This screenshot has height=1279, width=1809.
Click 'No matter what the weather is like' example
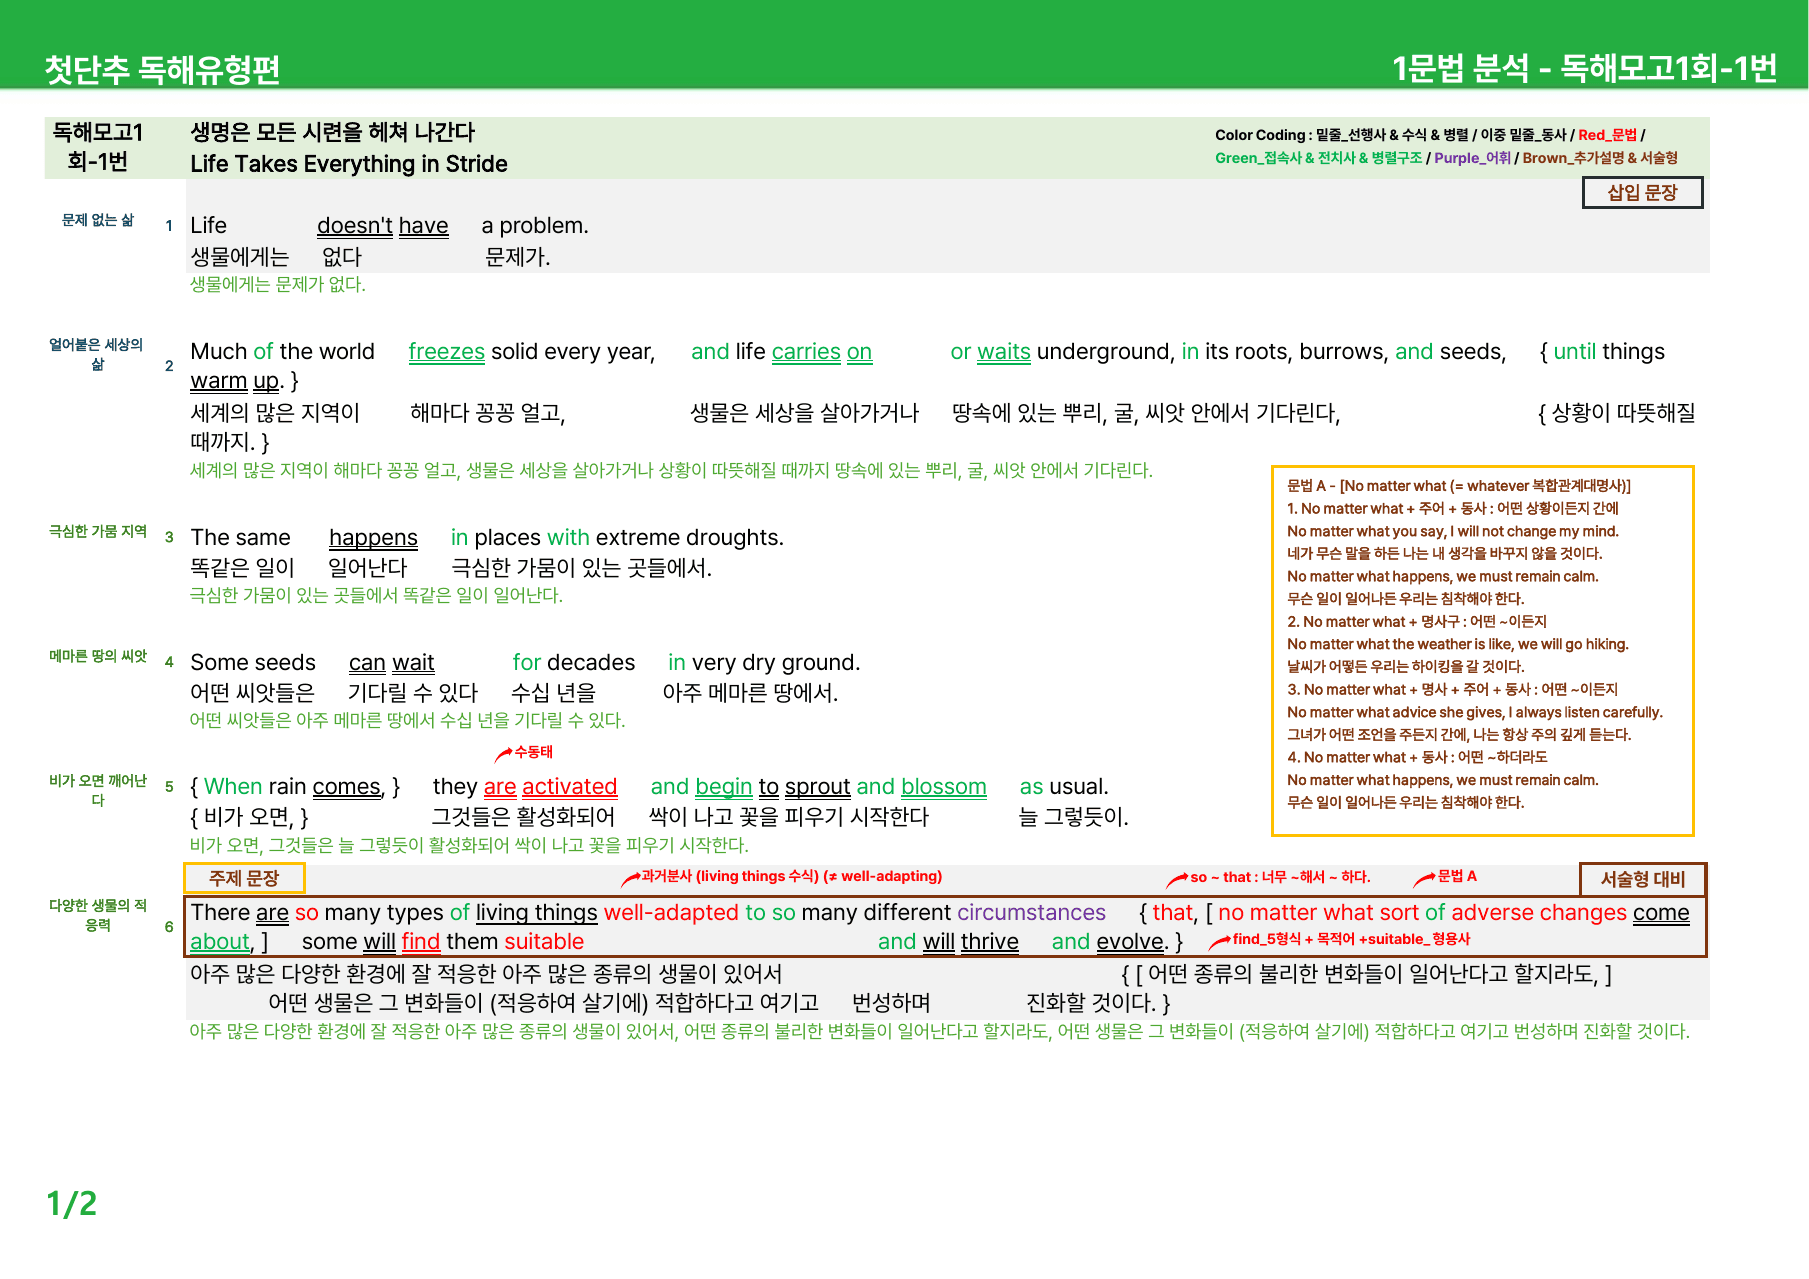(x=1457, y=645)
